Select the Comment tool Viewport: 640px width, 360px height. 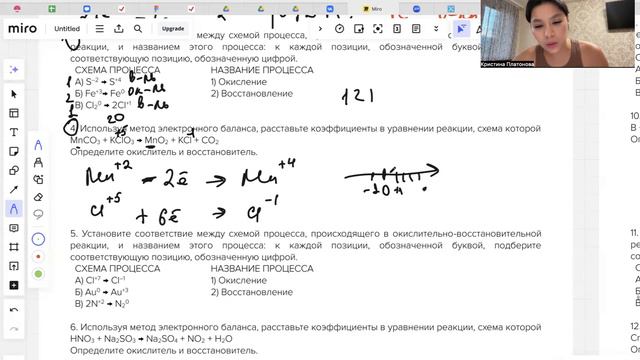coord(14,228)
